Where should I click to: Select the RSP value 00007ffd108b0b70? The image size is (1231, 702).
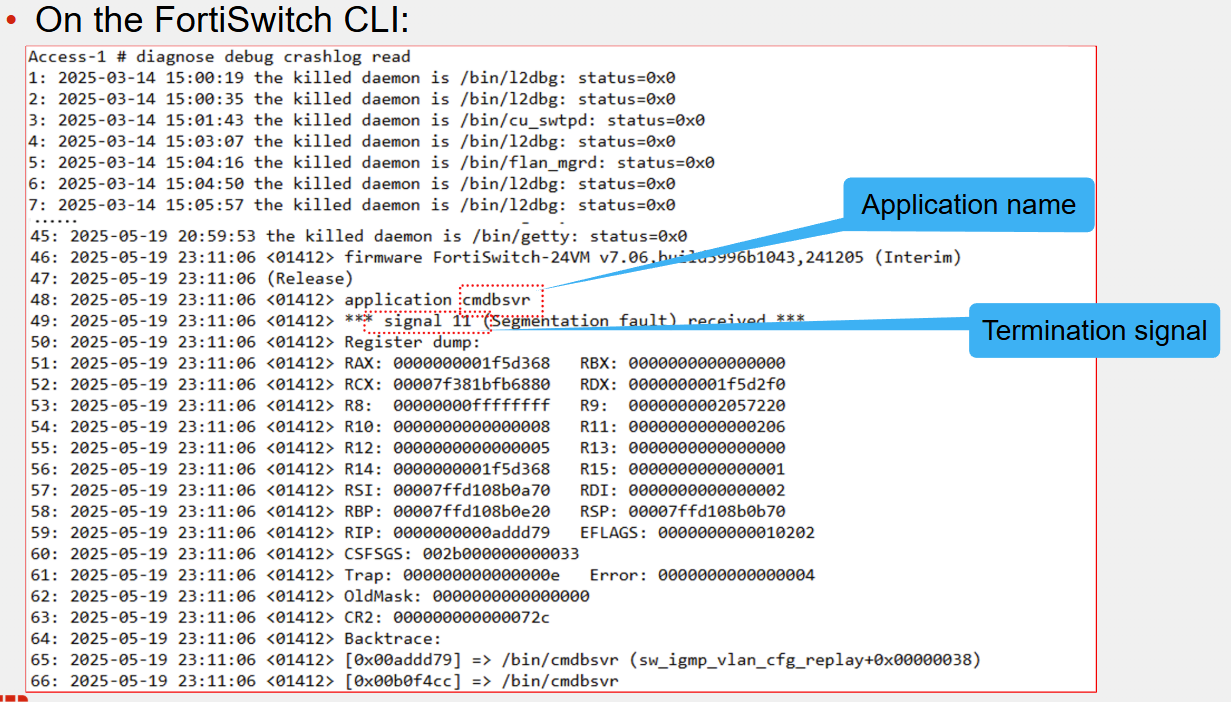pos(707,512)
